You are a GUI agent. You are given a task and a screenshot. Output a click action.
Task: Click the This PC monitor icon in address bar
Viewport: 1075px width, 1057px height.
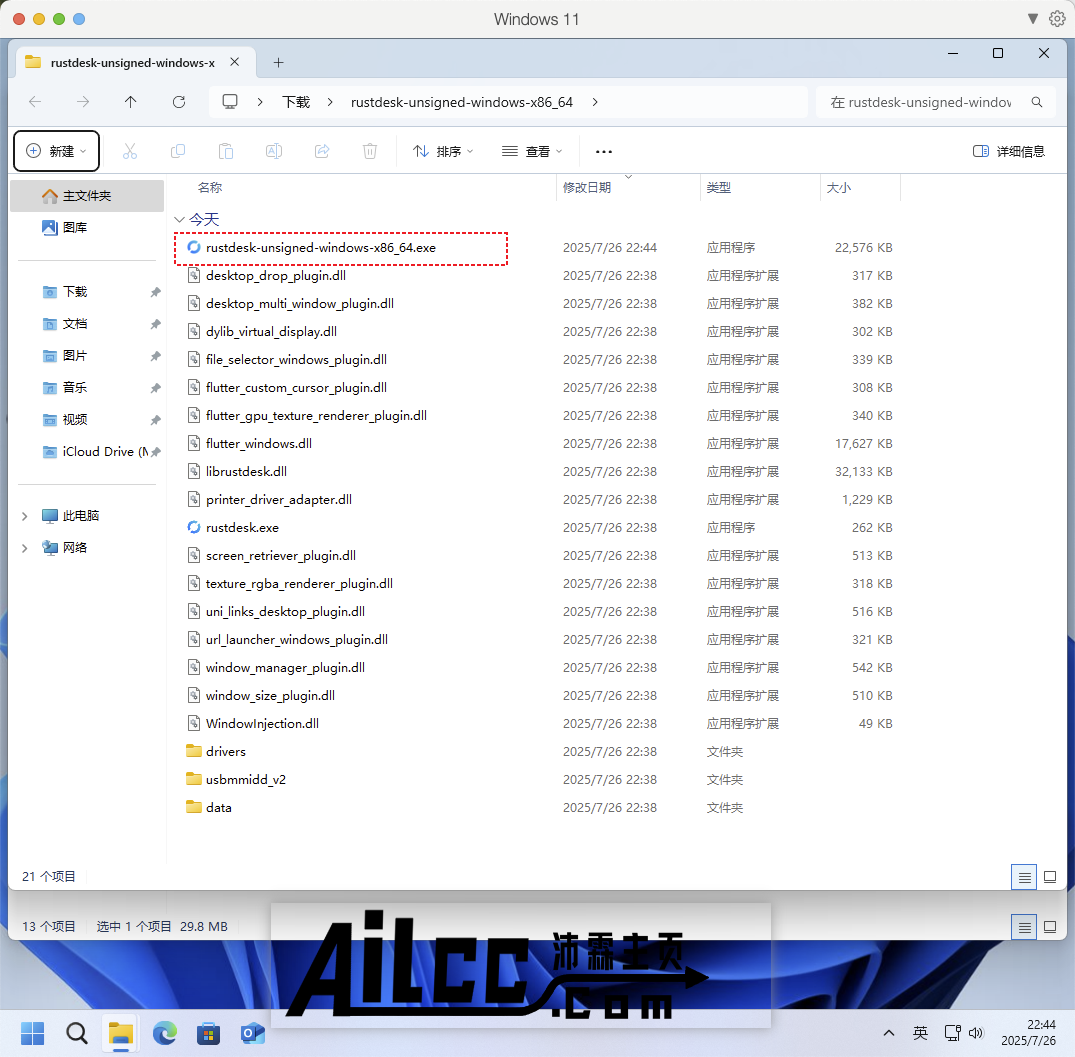coord(230,102)
